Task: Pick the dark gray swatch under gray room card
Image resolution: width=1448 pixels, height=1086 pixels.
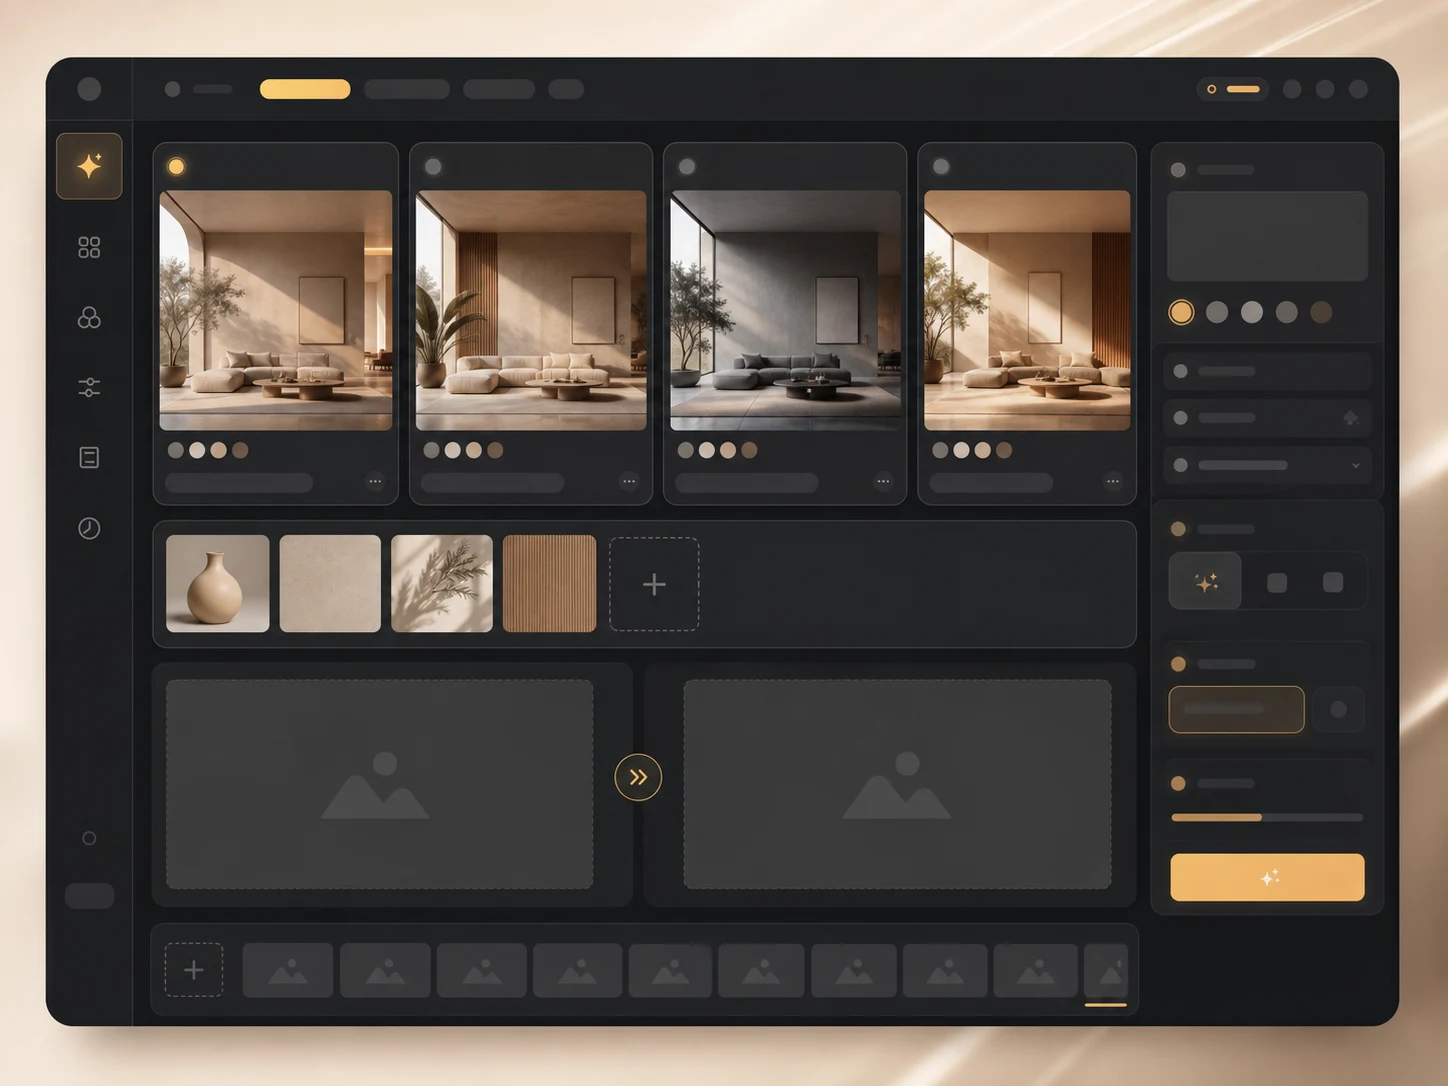Action: 686,450
